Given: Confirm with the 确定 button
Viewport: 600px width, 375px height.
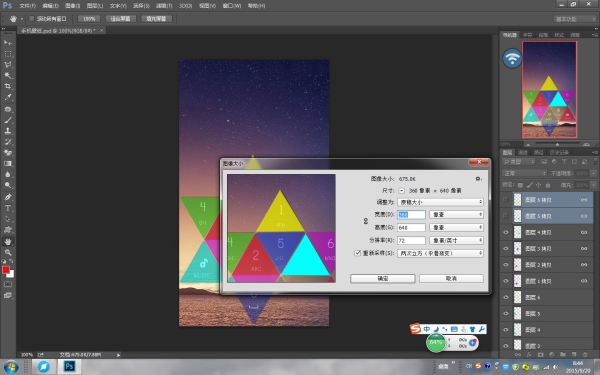Looking at the screenshot, I should (x=383, y=278).
